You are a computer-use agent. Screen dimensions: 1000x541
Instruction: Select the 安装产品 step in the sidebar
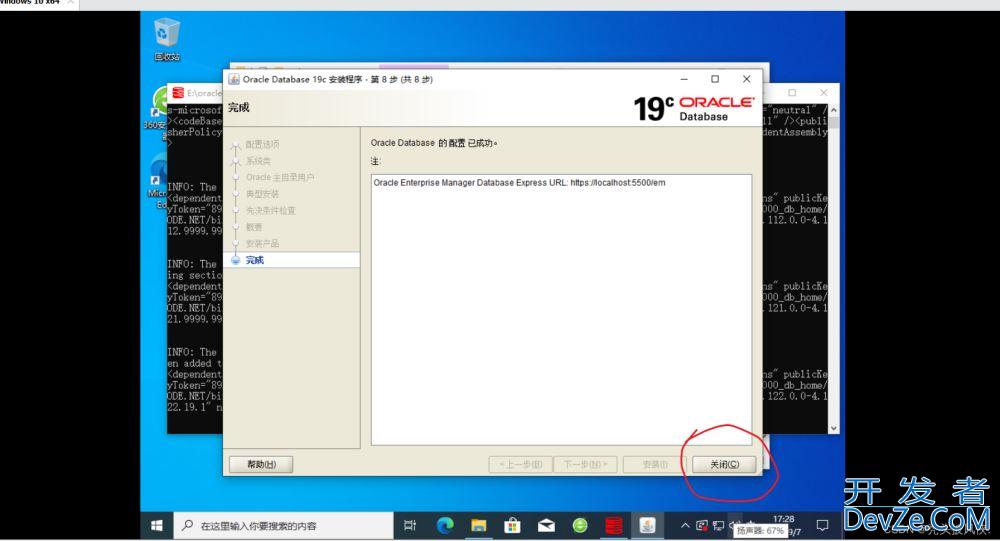coord(262,244)
